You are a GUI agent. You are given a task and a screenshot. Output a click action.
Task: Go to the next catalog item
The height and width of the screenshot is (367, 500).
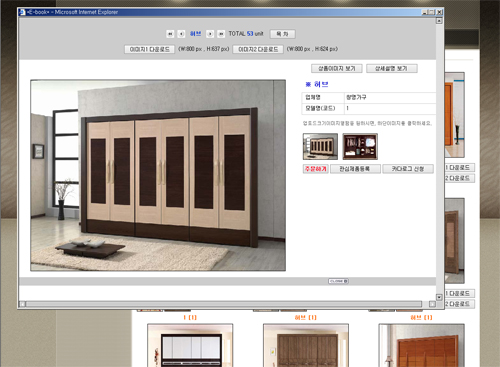210,34
